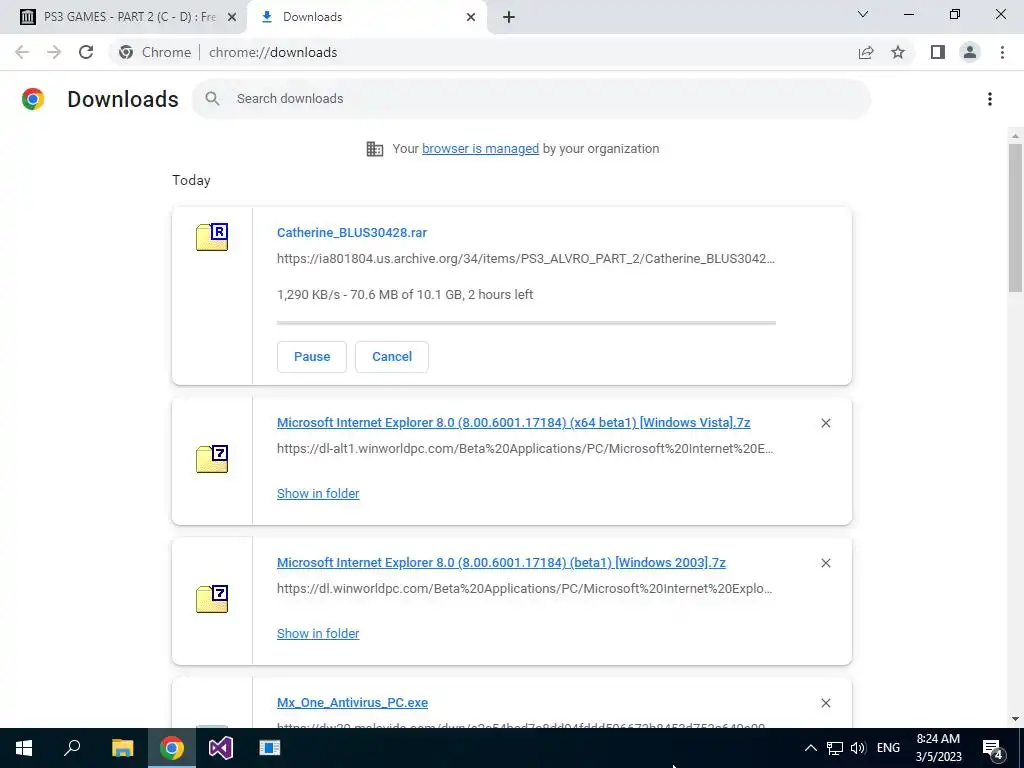1024x768 pixels.
Task: Show Windows Vista.7z in folder
Action: [x=318, y=494]
